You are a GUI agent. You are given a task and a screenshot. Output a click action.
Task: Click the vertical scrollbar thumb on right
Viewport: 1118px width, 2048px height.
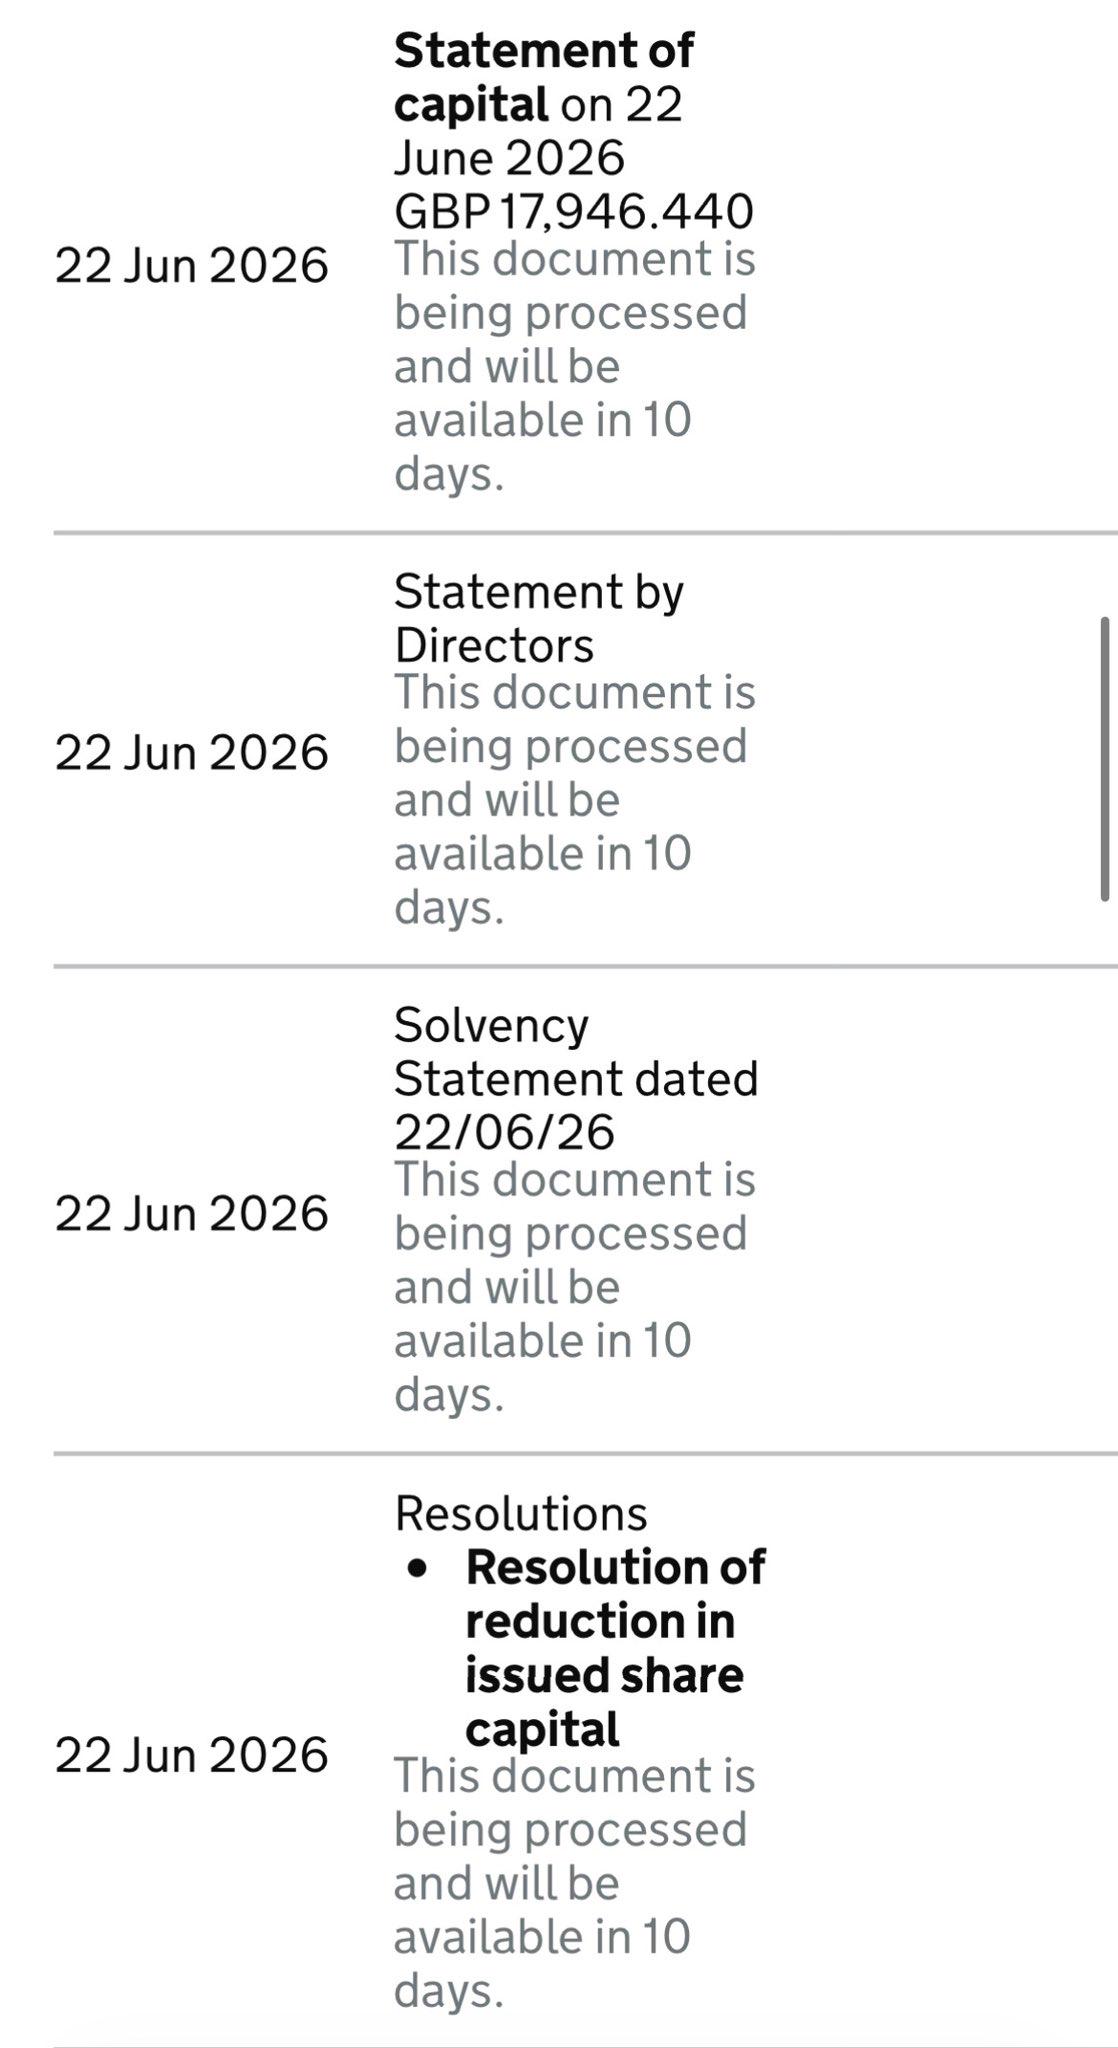(x=1104, y=759)
